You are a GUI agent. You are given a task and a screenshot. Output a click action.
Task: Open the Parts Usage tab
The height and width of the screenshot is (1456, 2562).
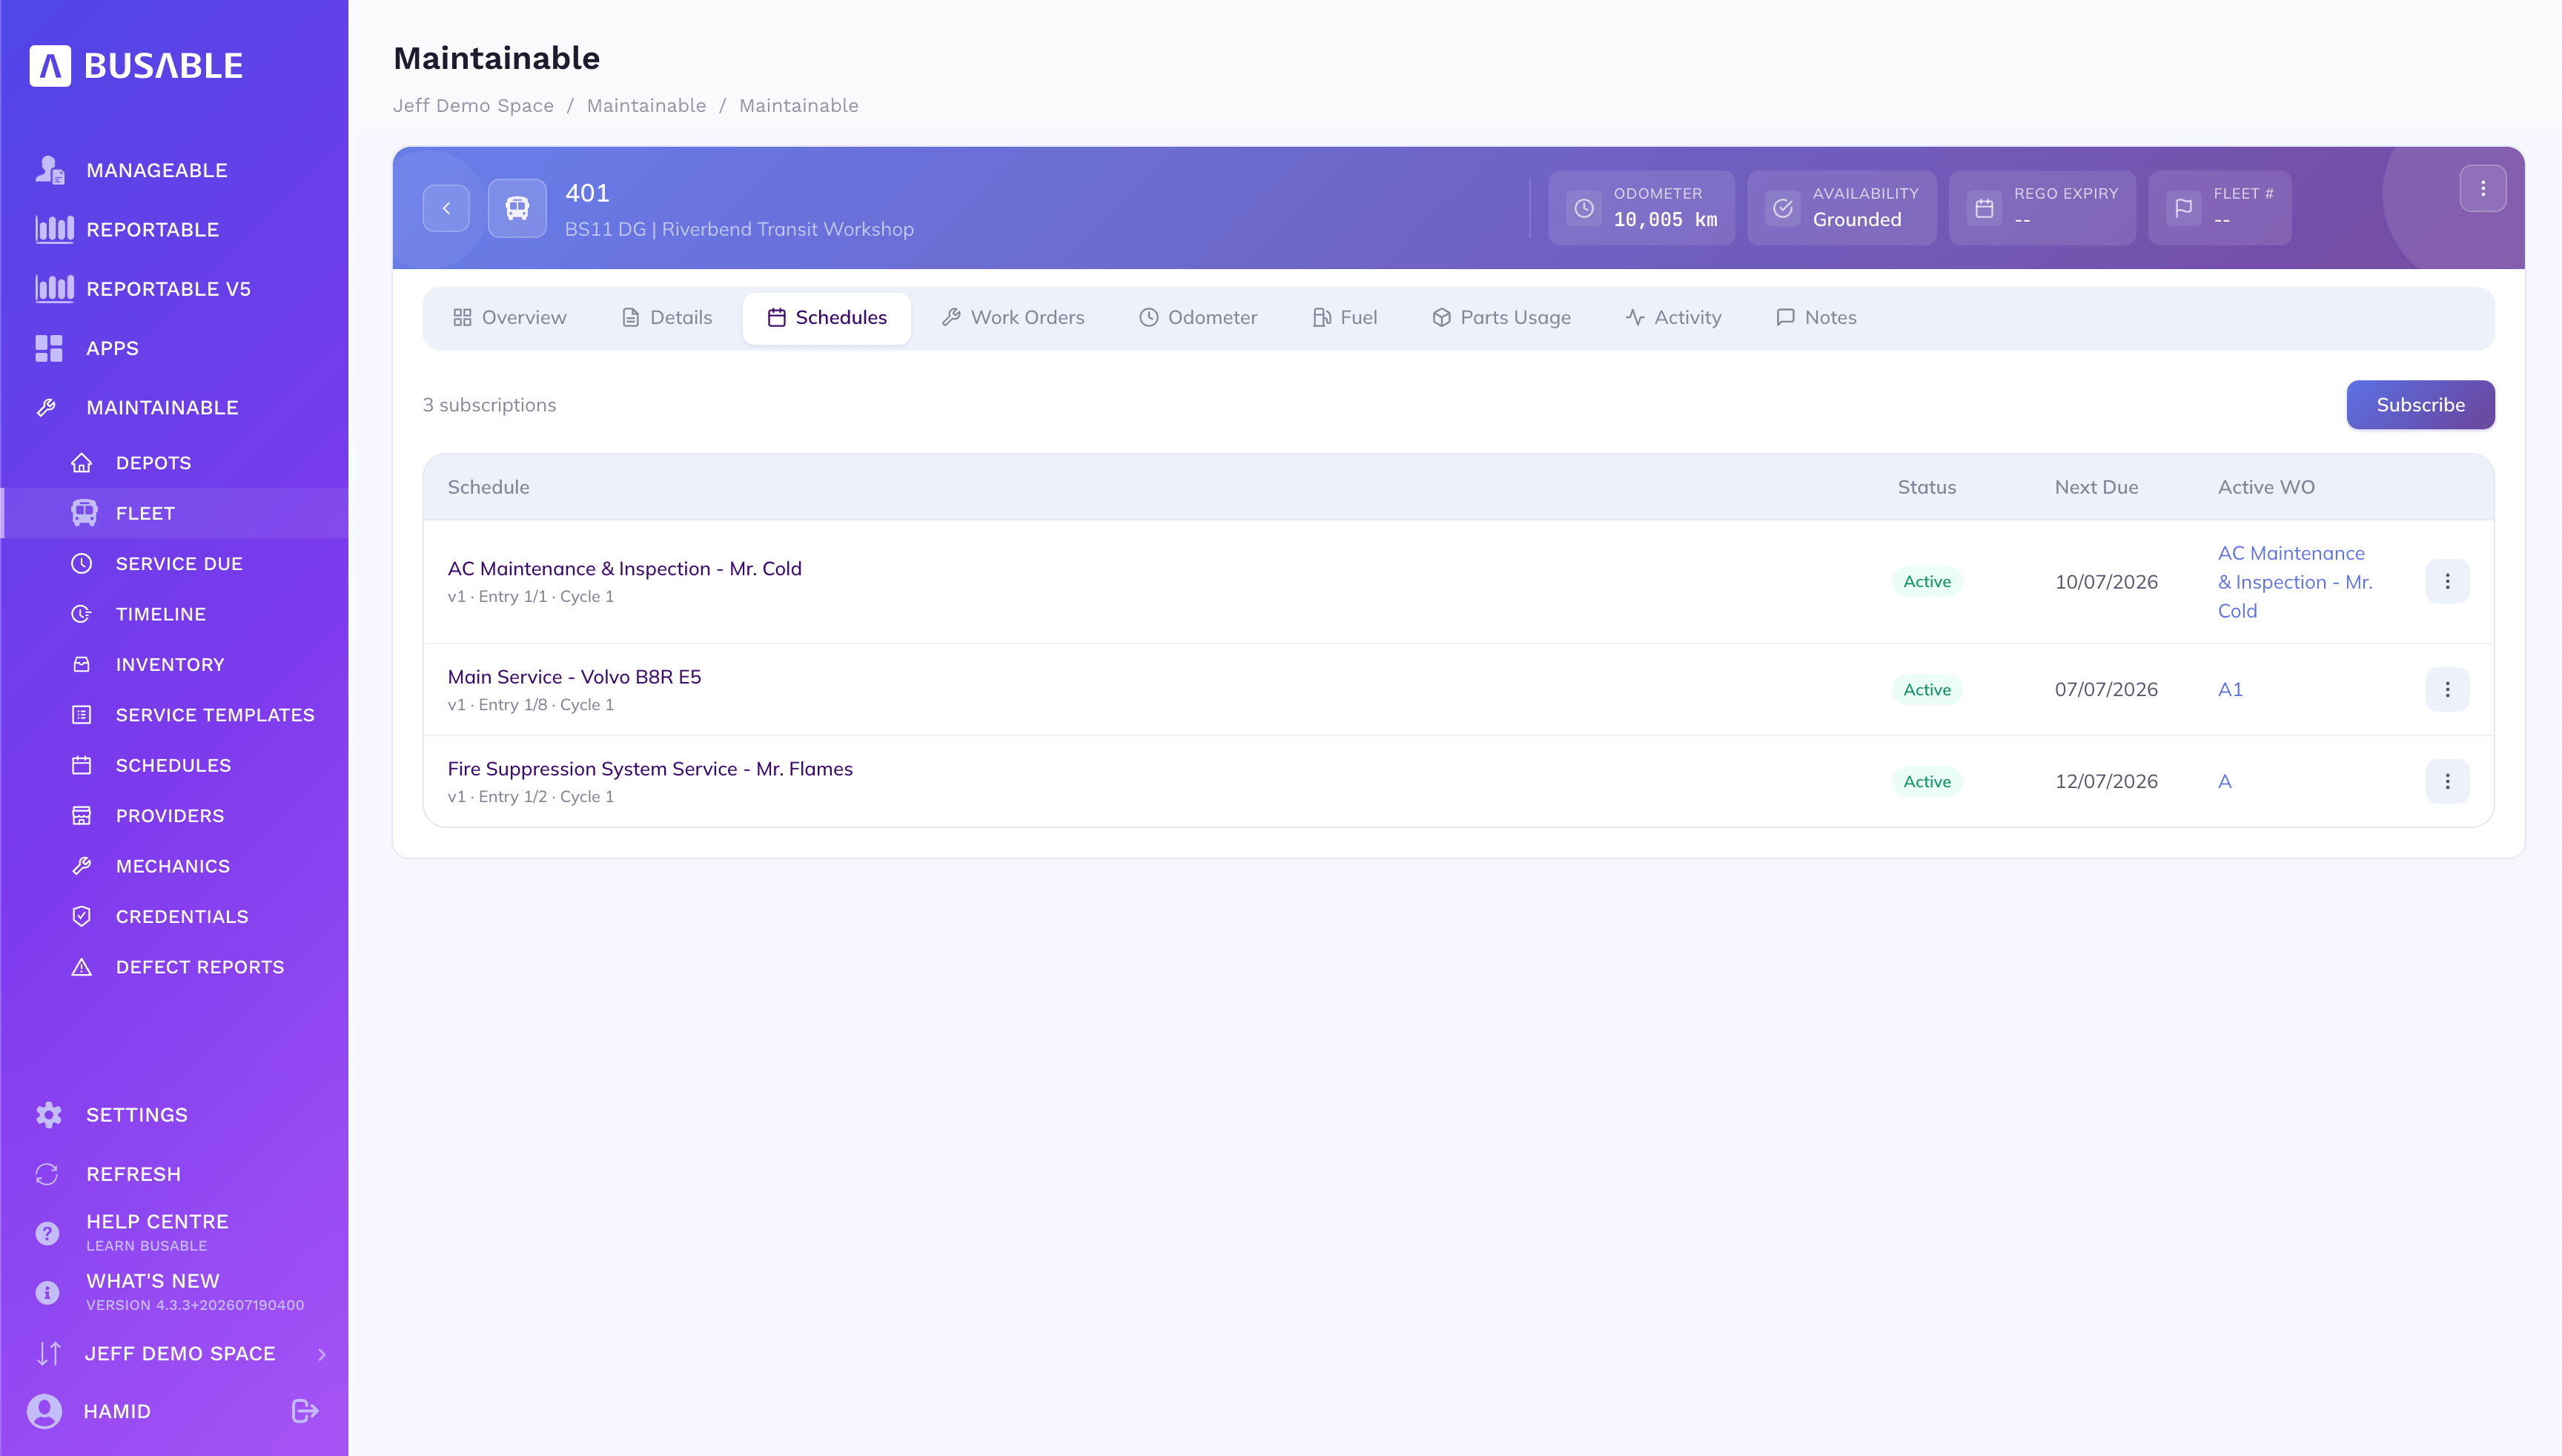(x=1502, y=317)
